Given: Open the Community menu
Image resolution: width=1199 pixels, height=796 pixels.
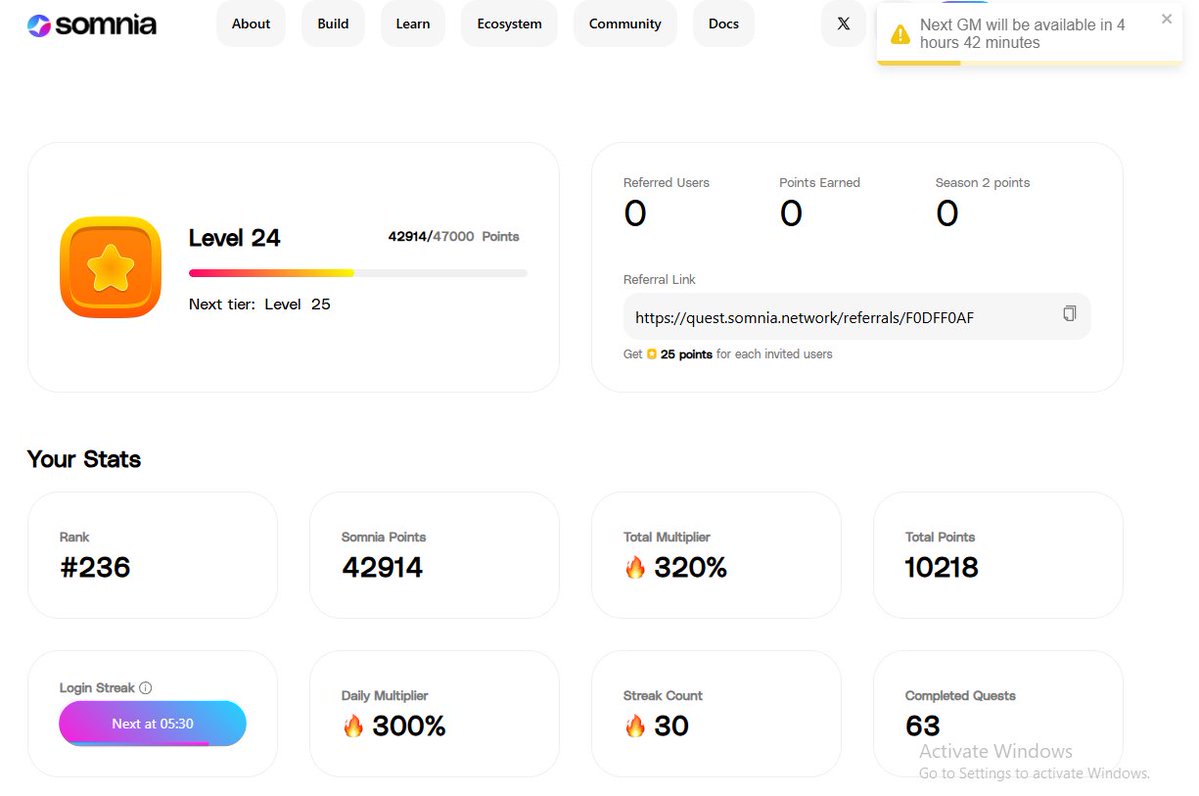Looking at the screenshot, I should click(x=625, y=24).
